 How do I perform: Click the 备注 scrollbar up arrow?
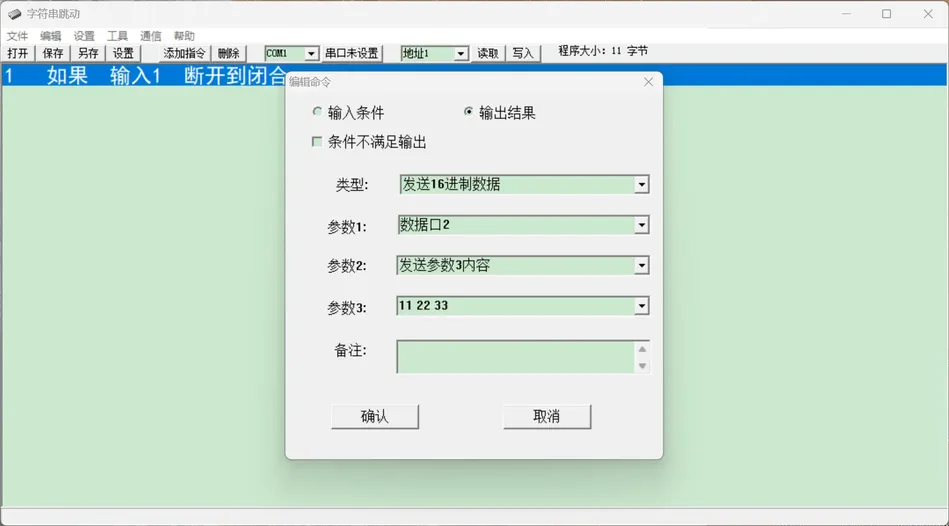click(x=642, y=349)
